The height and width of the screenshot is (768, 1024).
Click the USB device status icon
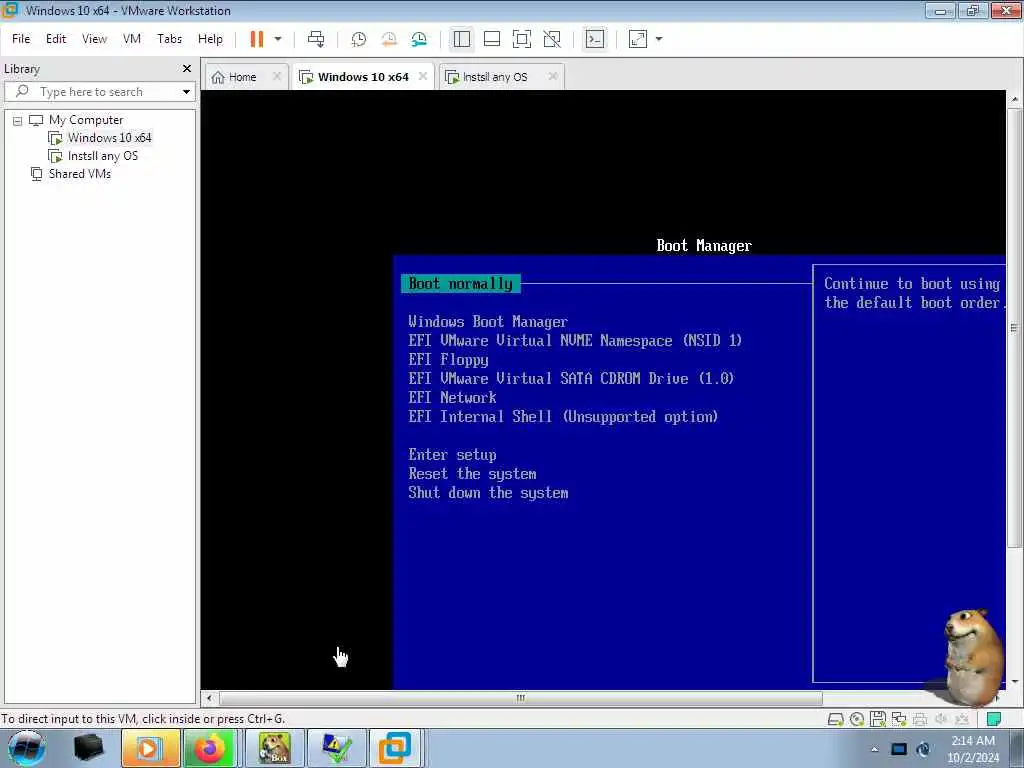[962, 720]
